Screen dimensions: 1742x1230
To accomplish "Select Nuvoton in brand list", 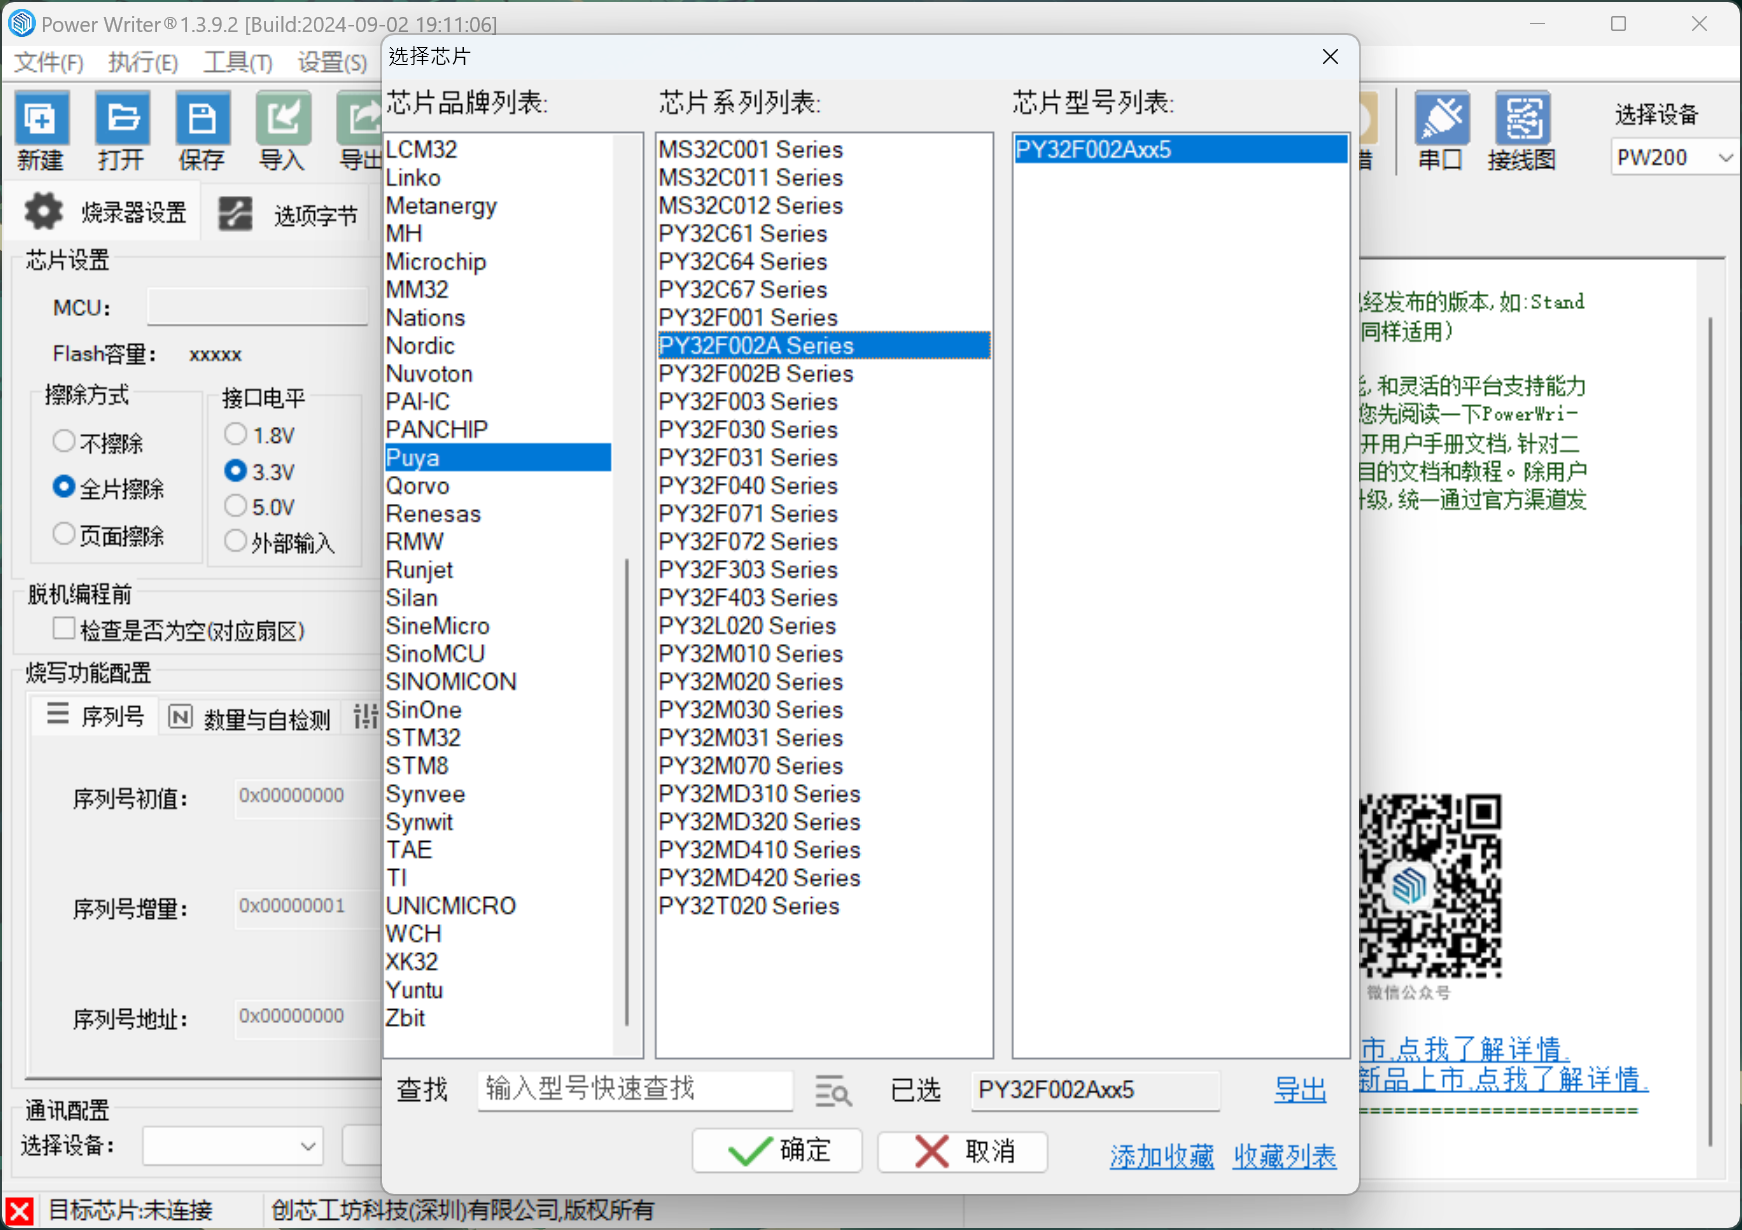I will point(498,374).
